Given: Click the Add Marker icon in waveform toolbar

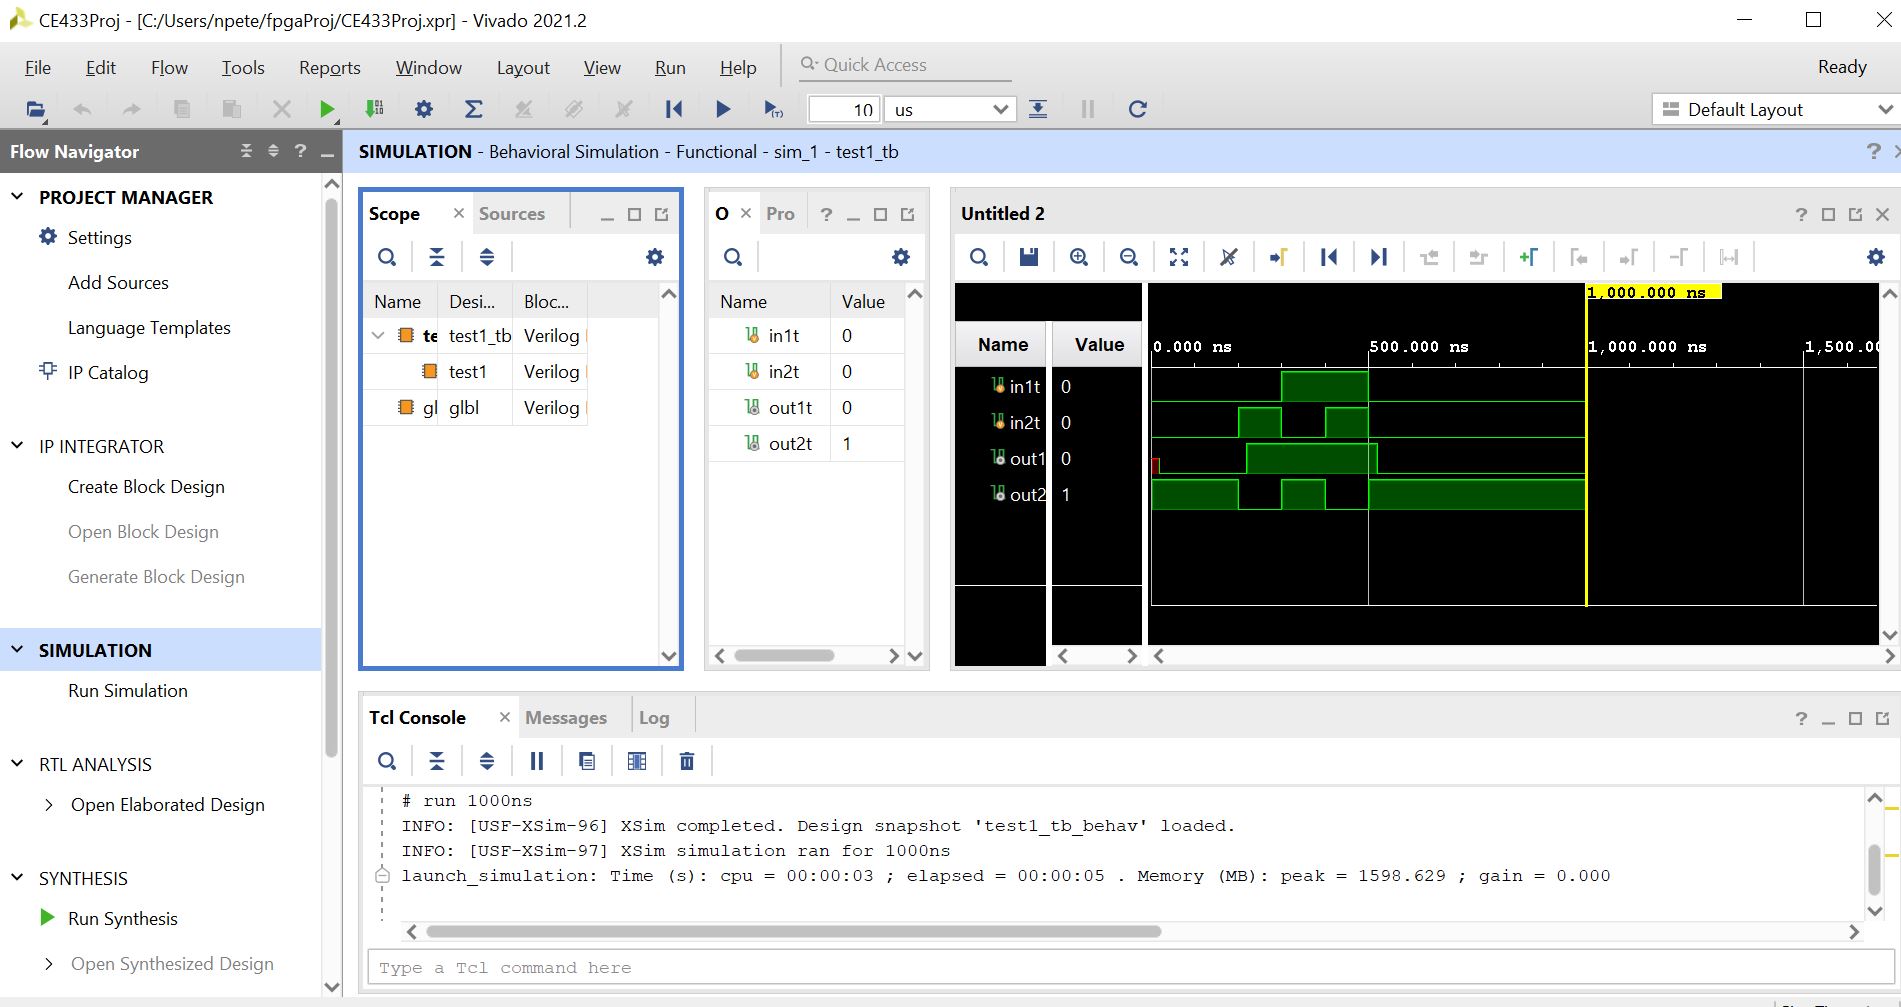Looking at the screenshot, I should 1529,257.
